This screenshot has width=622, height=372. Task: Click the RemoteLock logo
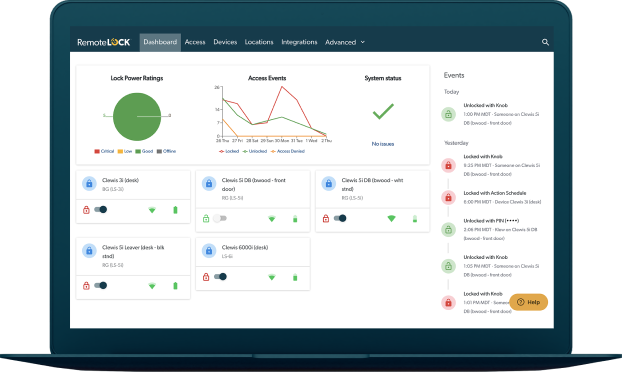104,42
